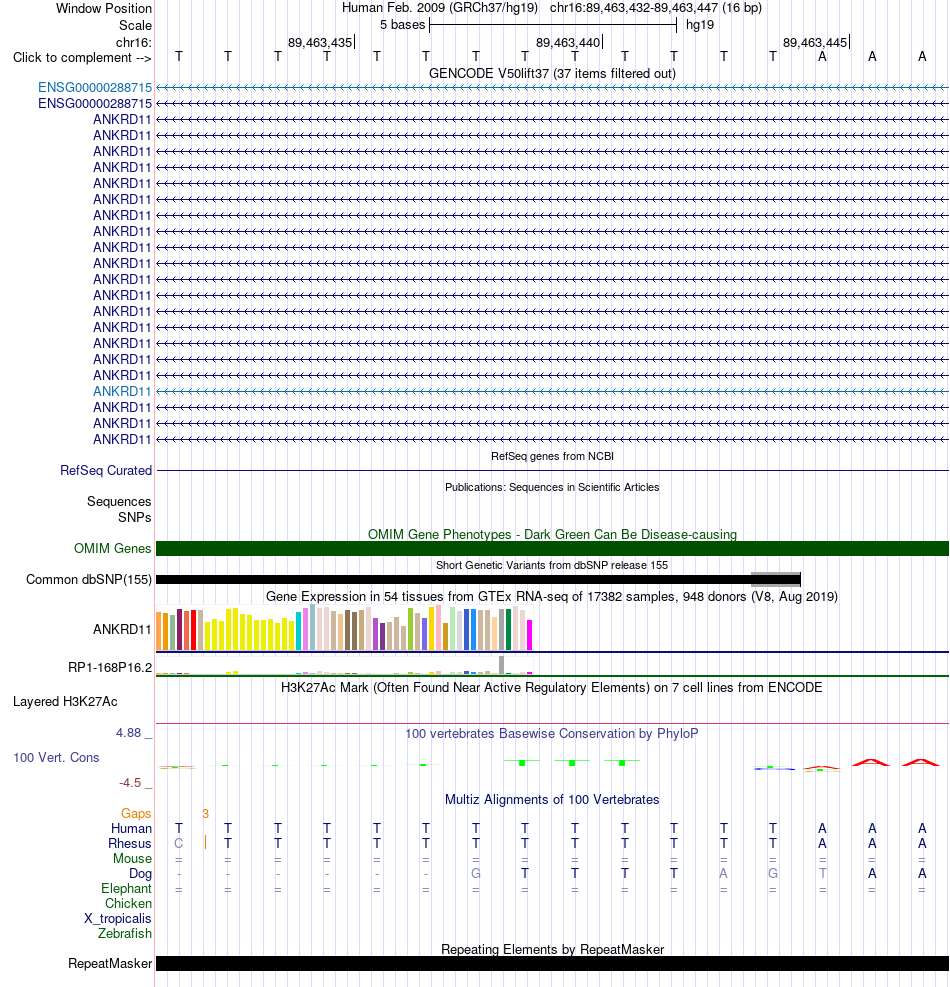Click the Zebrafish alignment row label
Screen dimensions: 950x987
click(125, 934)
